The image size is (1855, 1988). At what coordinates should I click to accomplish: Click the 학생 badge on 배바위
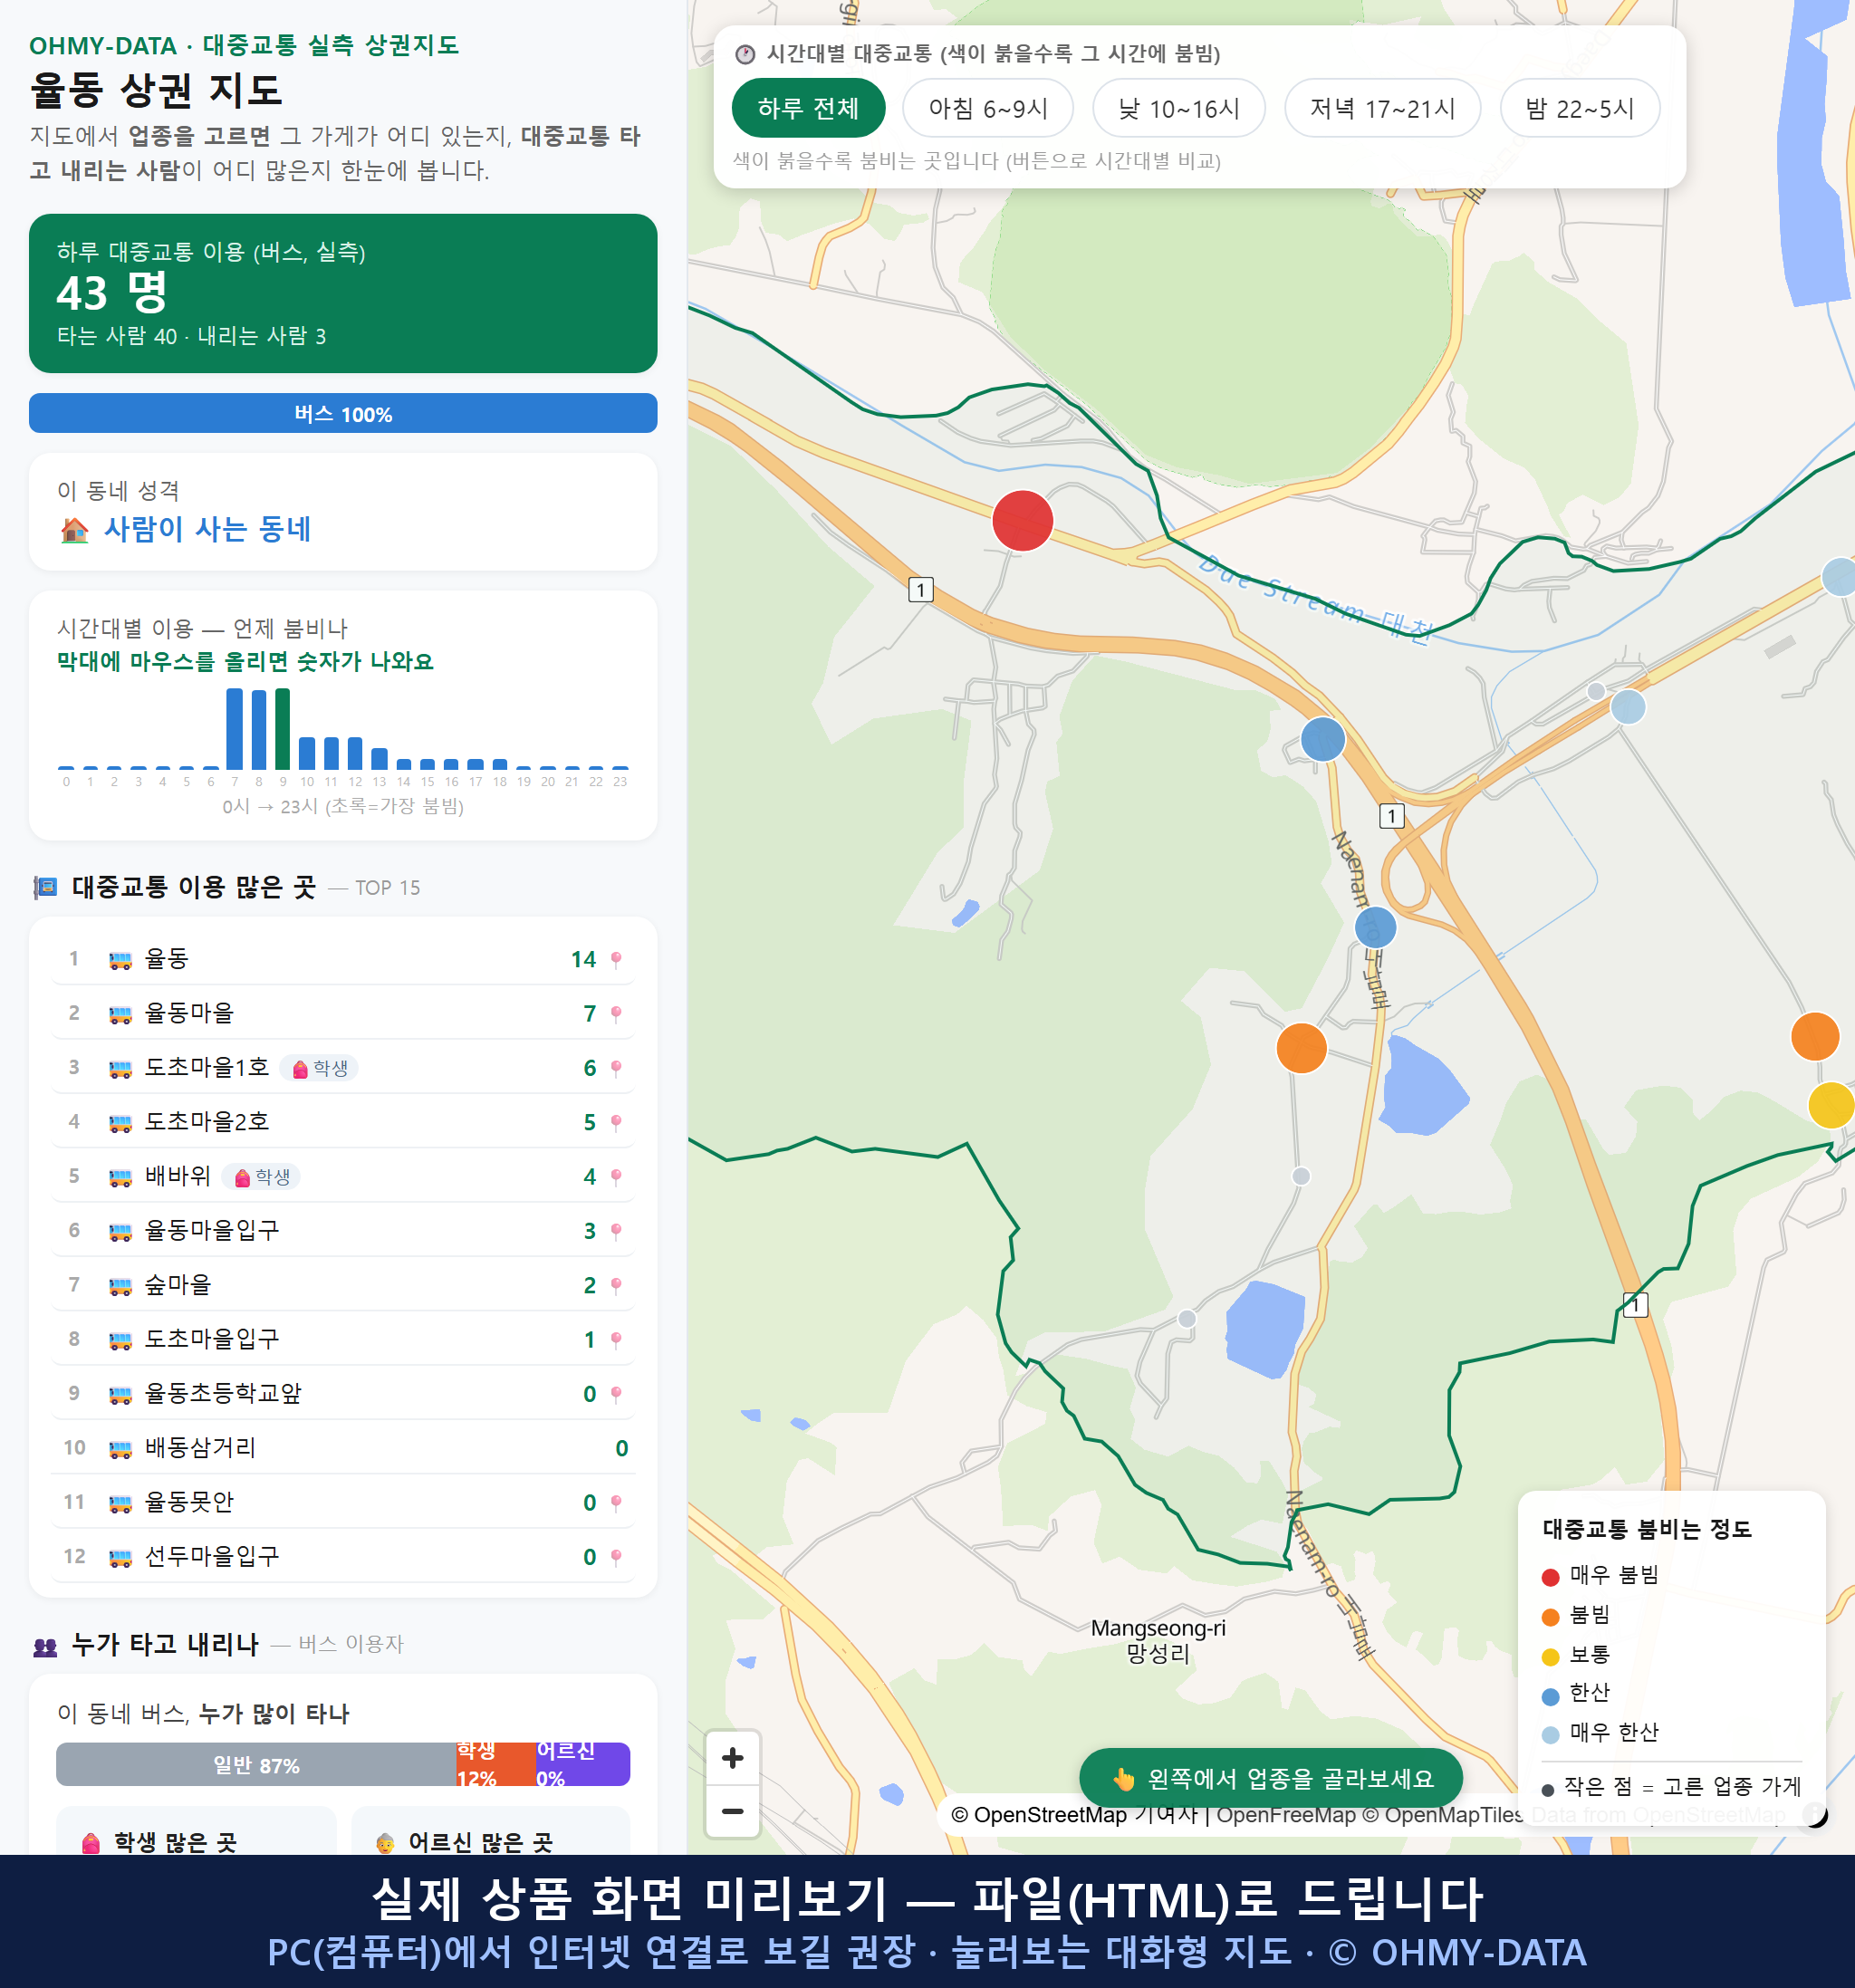pyautogui.click(x=262, y=1176)
